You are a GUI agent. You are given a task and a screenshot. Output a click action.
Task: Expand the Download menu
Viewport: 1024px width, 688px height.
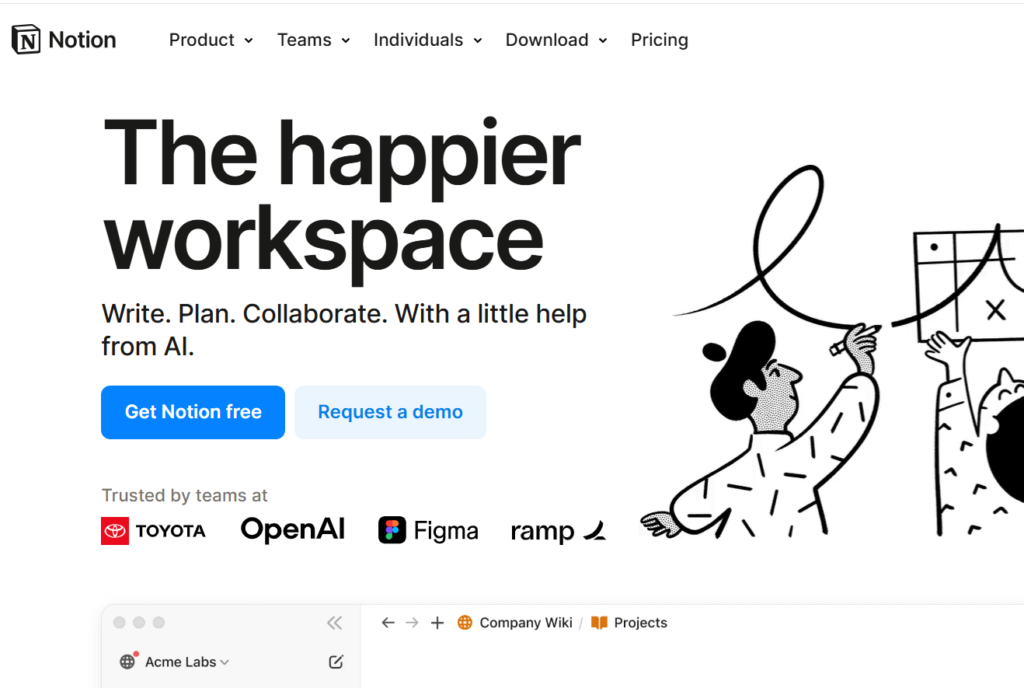click(x=556, y=40)
